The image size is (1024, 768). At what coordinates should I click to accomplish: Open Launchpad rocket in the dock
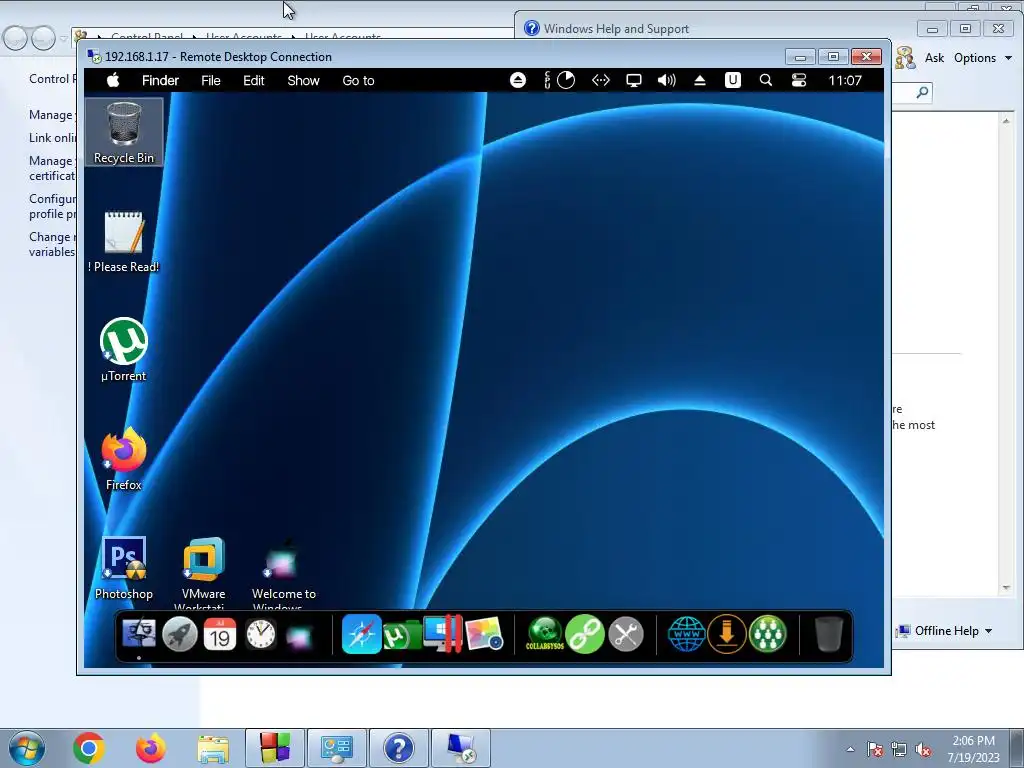coord(180,634)
